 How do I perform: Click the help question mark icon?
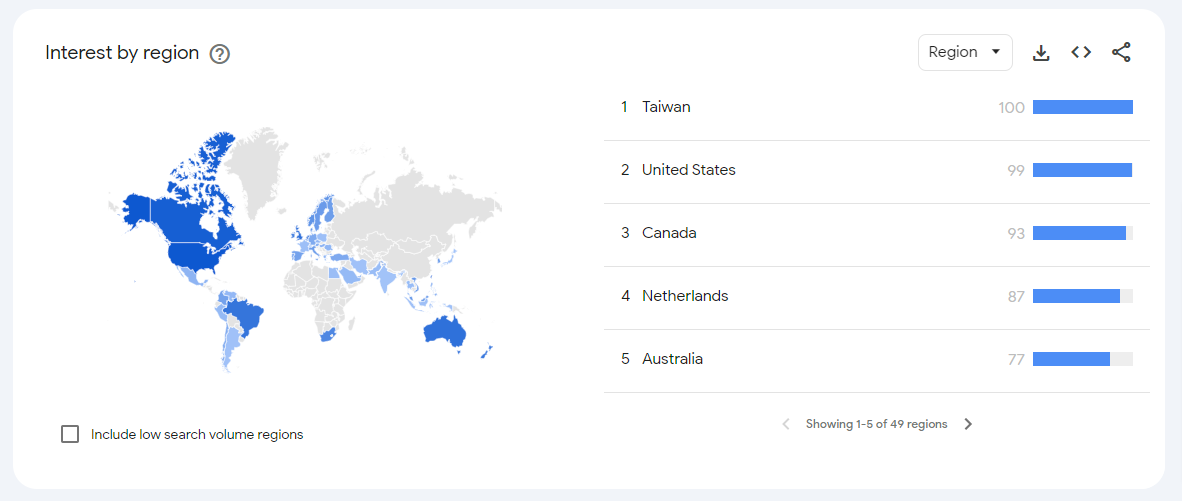click(x=219, y=54)
